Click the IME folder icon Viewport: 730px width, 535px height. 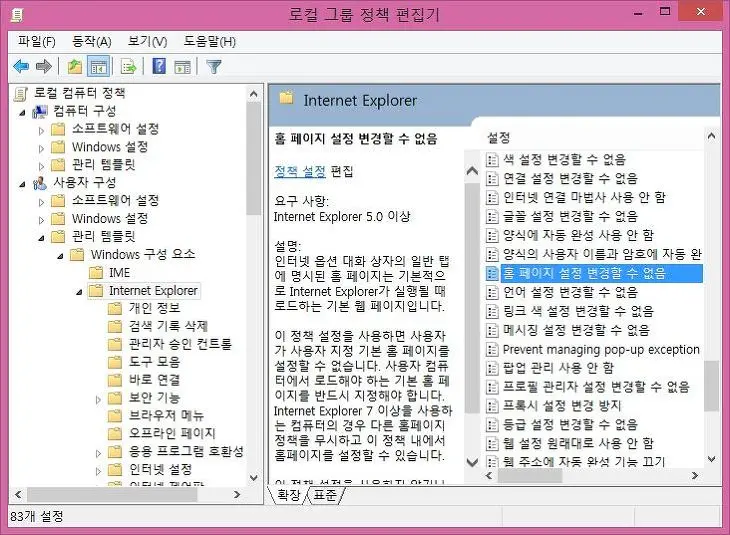(96, 272)
